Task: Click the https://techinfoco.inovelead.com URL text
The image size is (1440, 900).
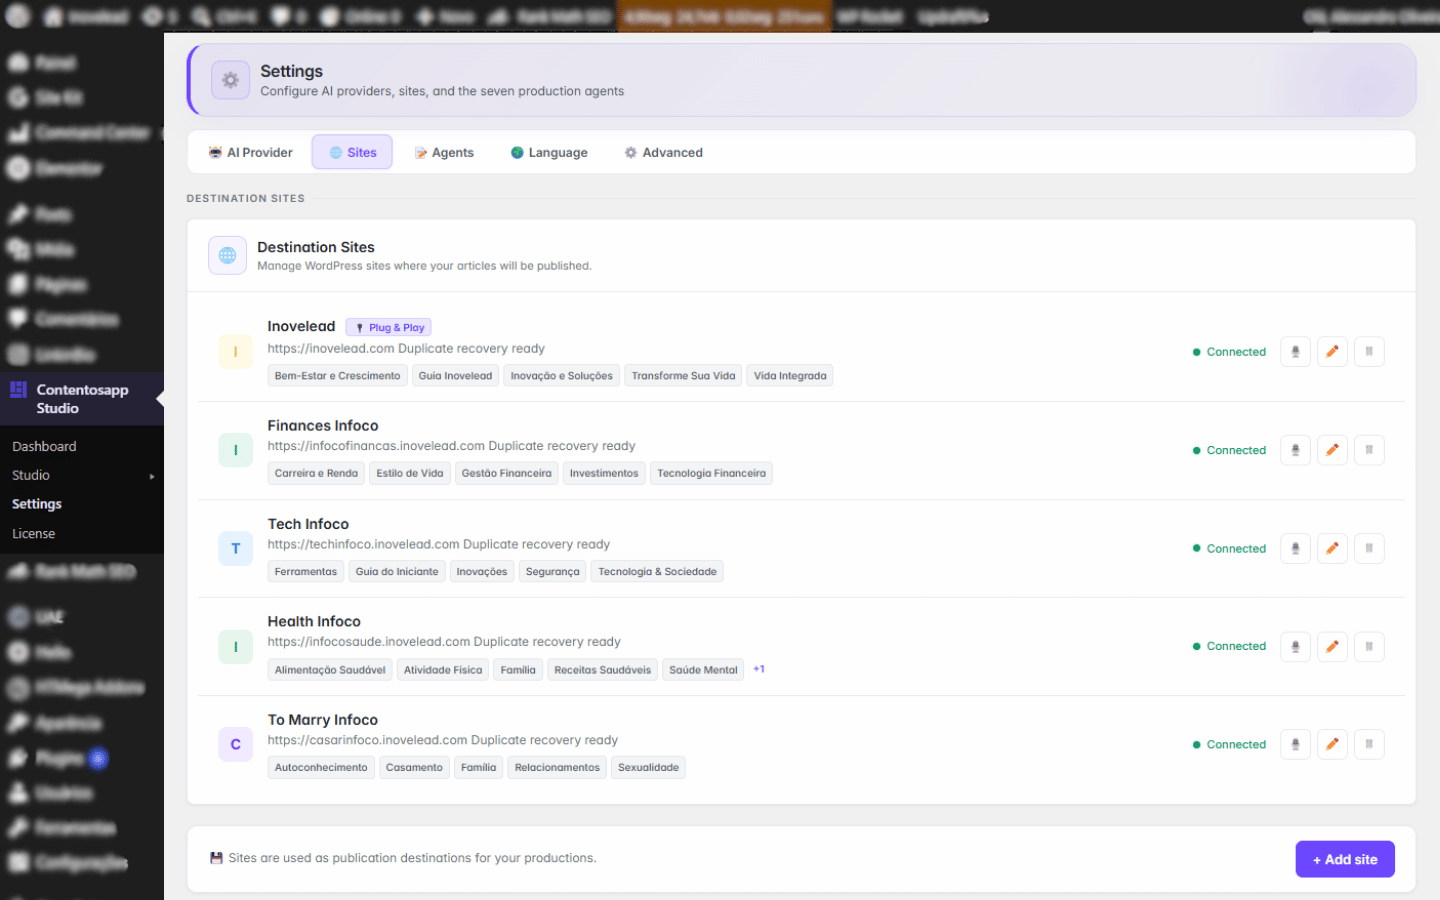Action: pyautogui.click(x=363, y=544)
